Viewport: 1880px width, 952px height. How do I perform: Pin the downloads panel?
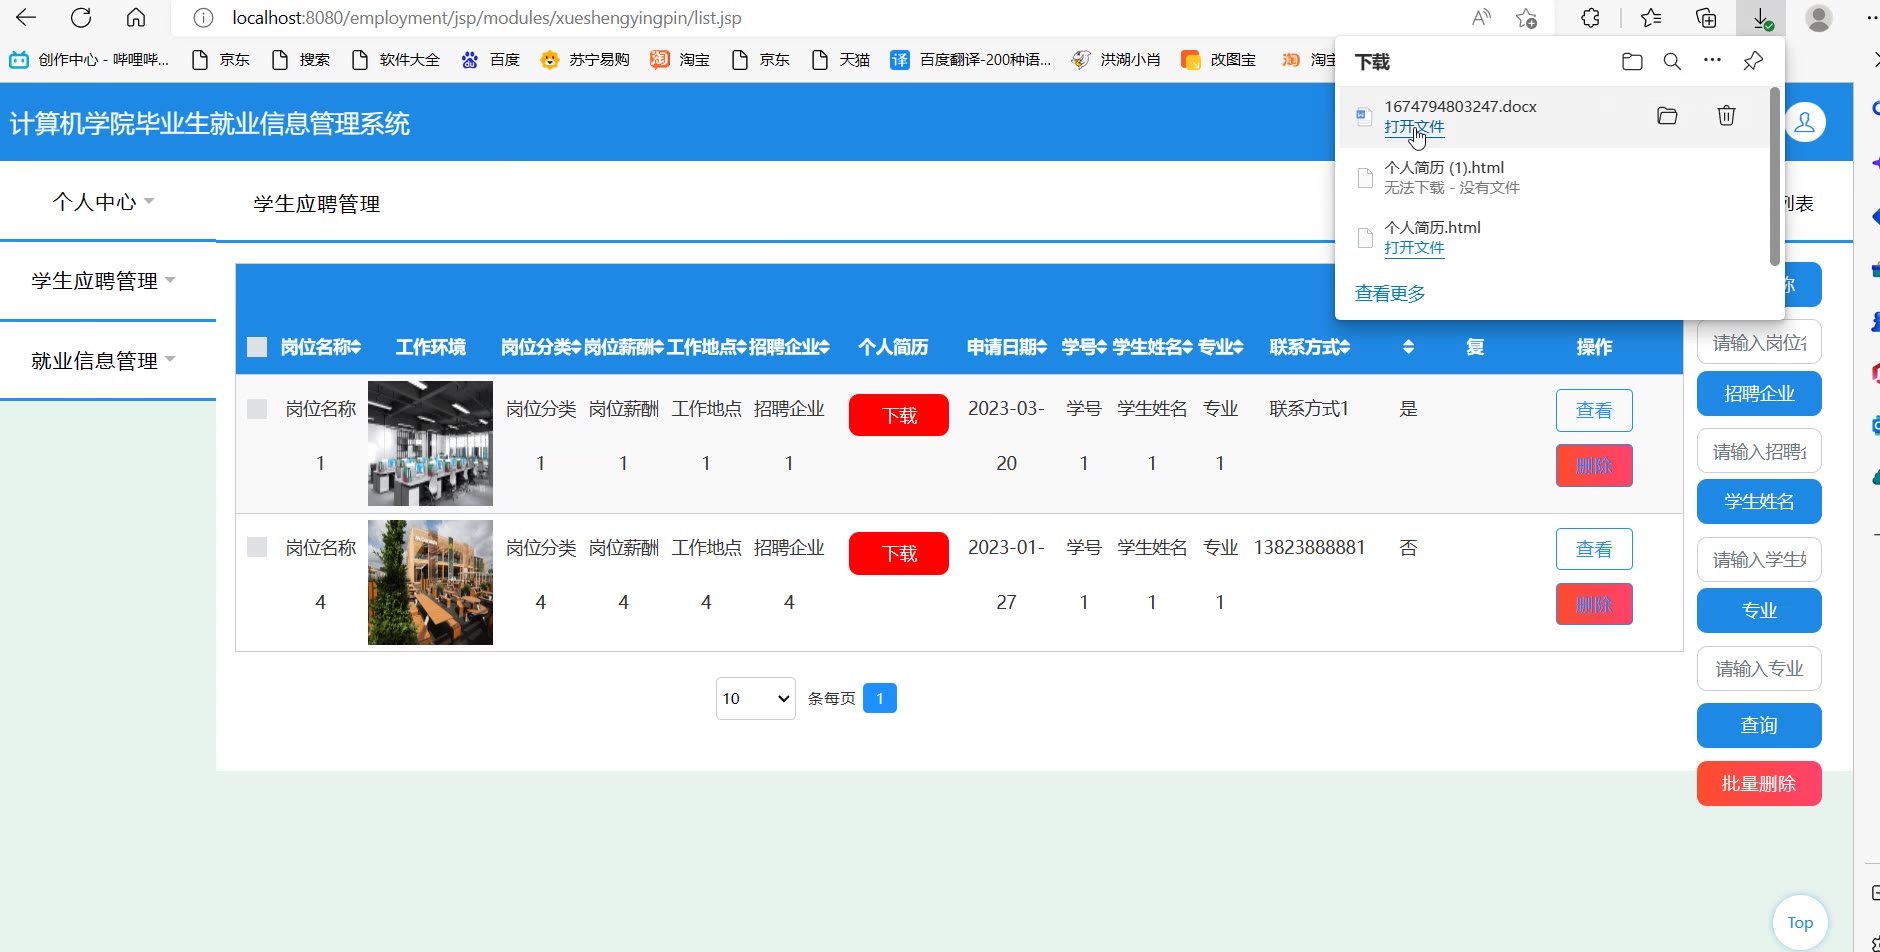pyautogui.click(x=1753, y=62)
